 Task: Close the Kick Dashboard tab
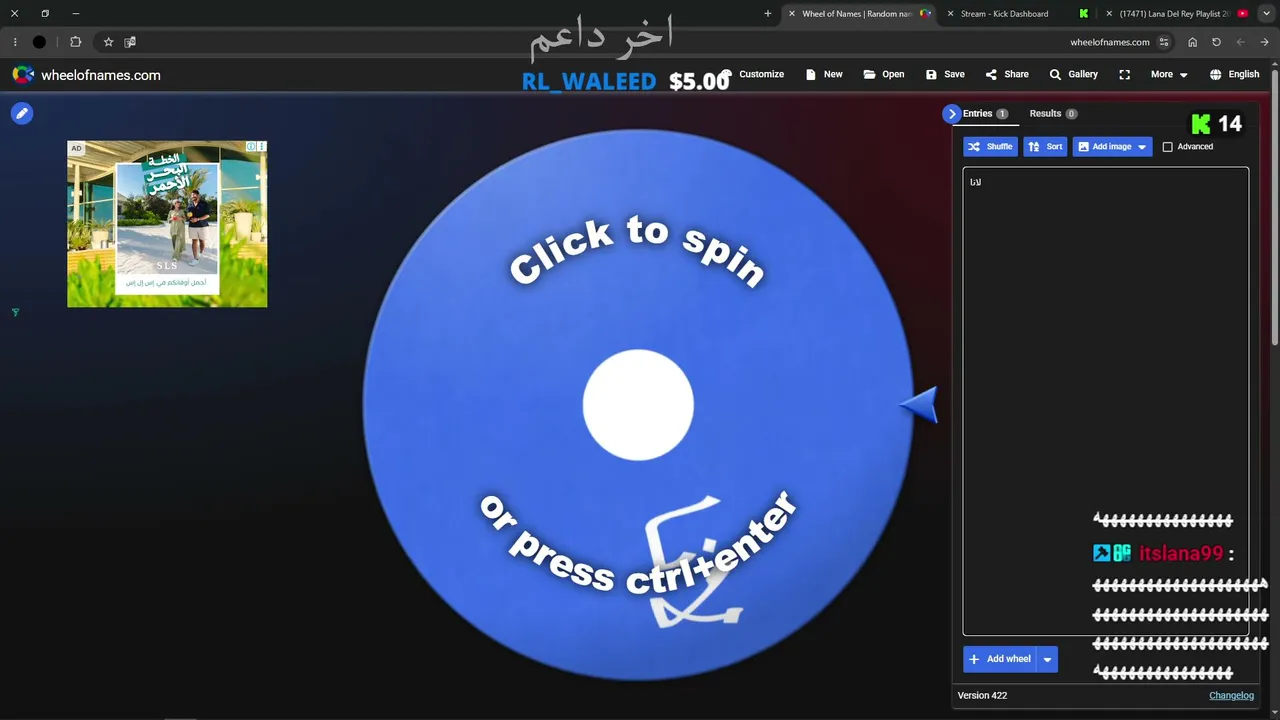click(950, 14)
